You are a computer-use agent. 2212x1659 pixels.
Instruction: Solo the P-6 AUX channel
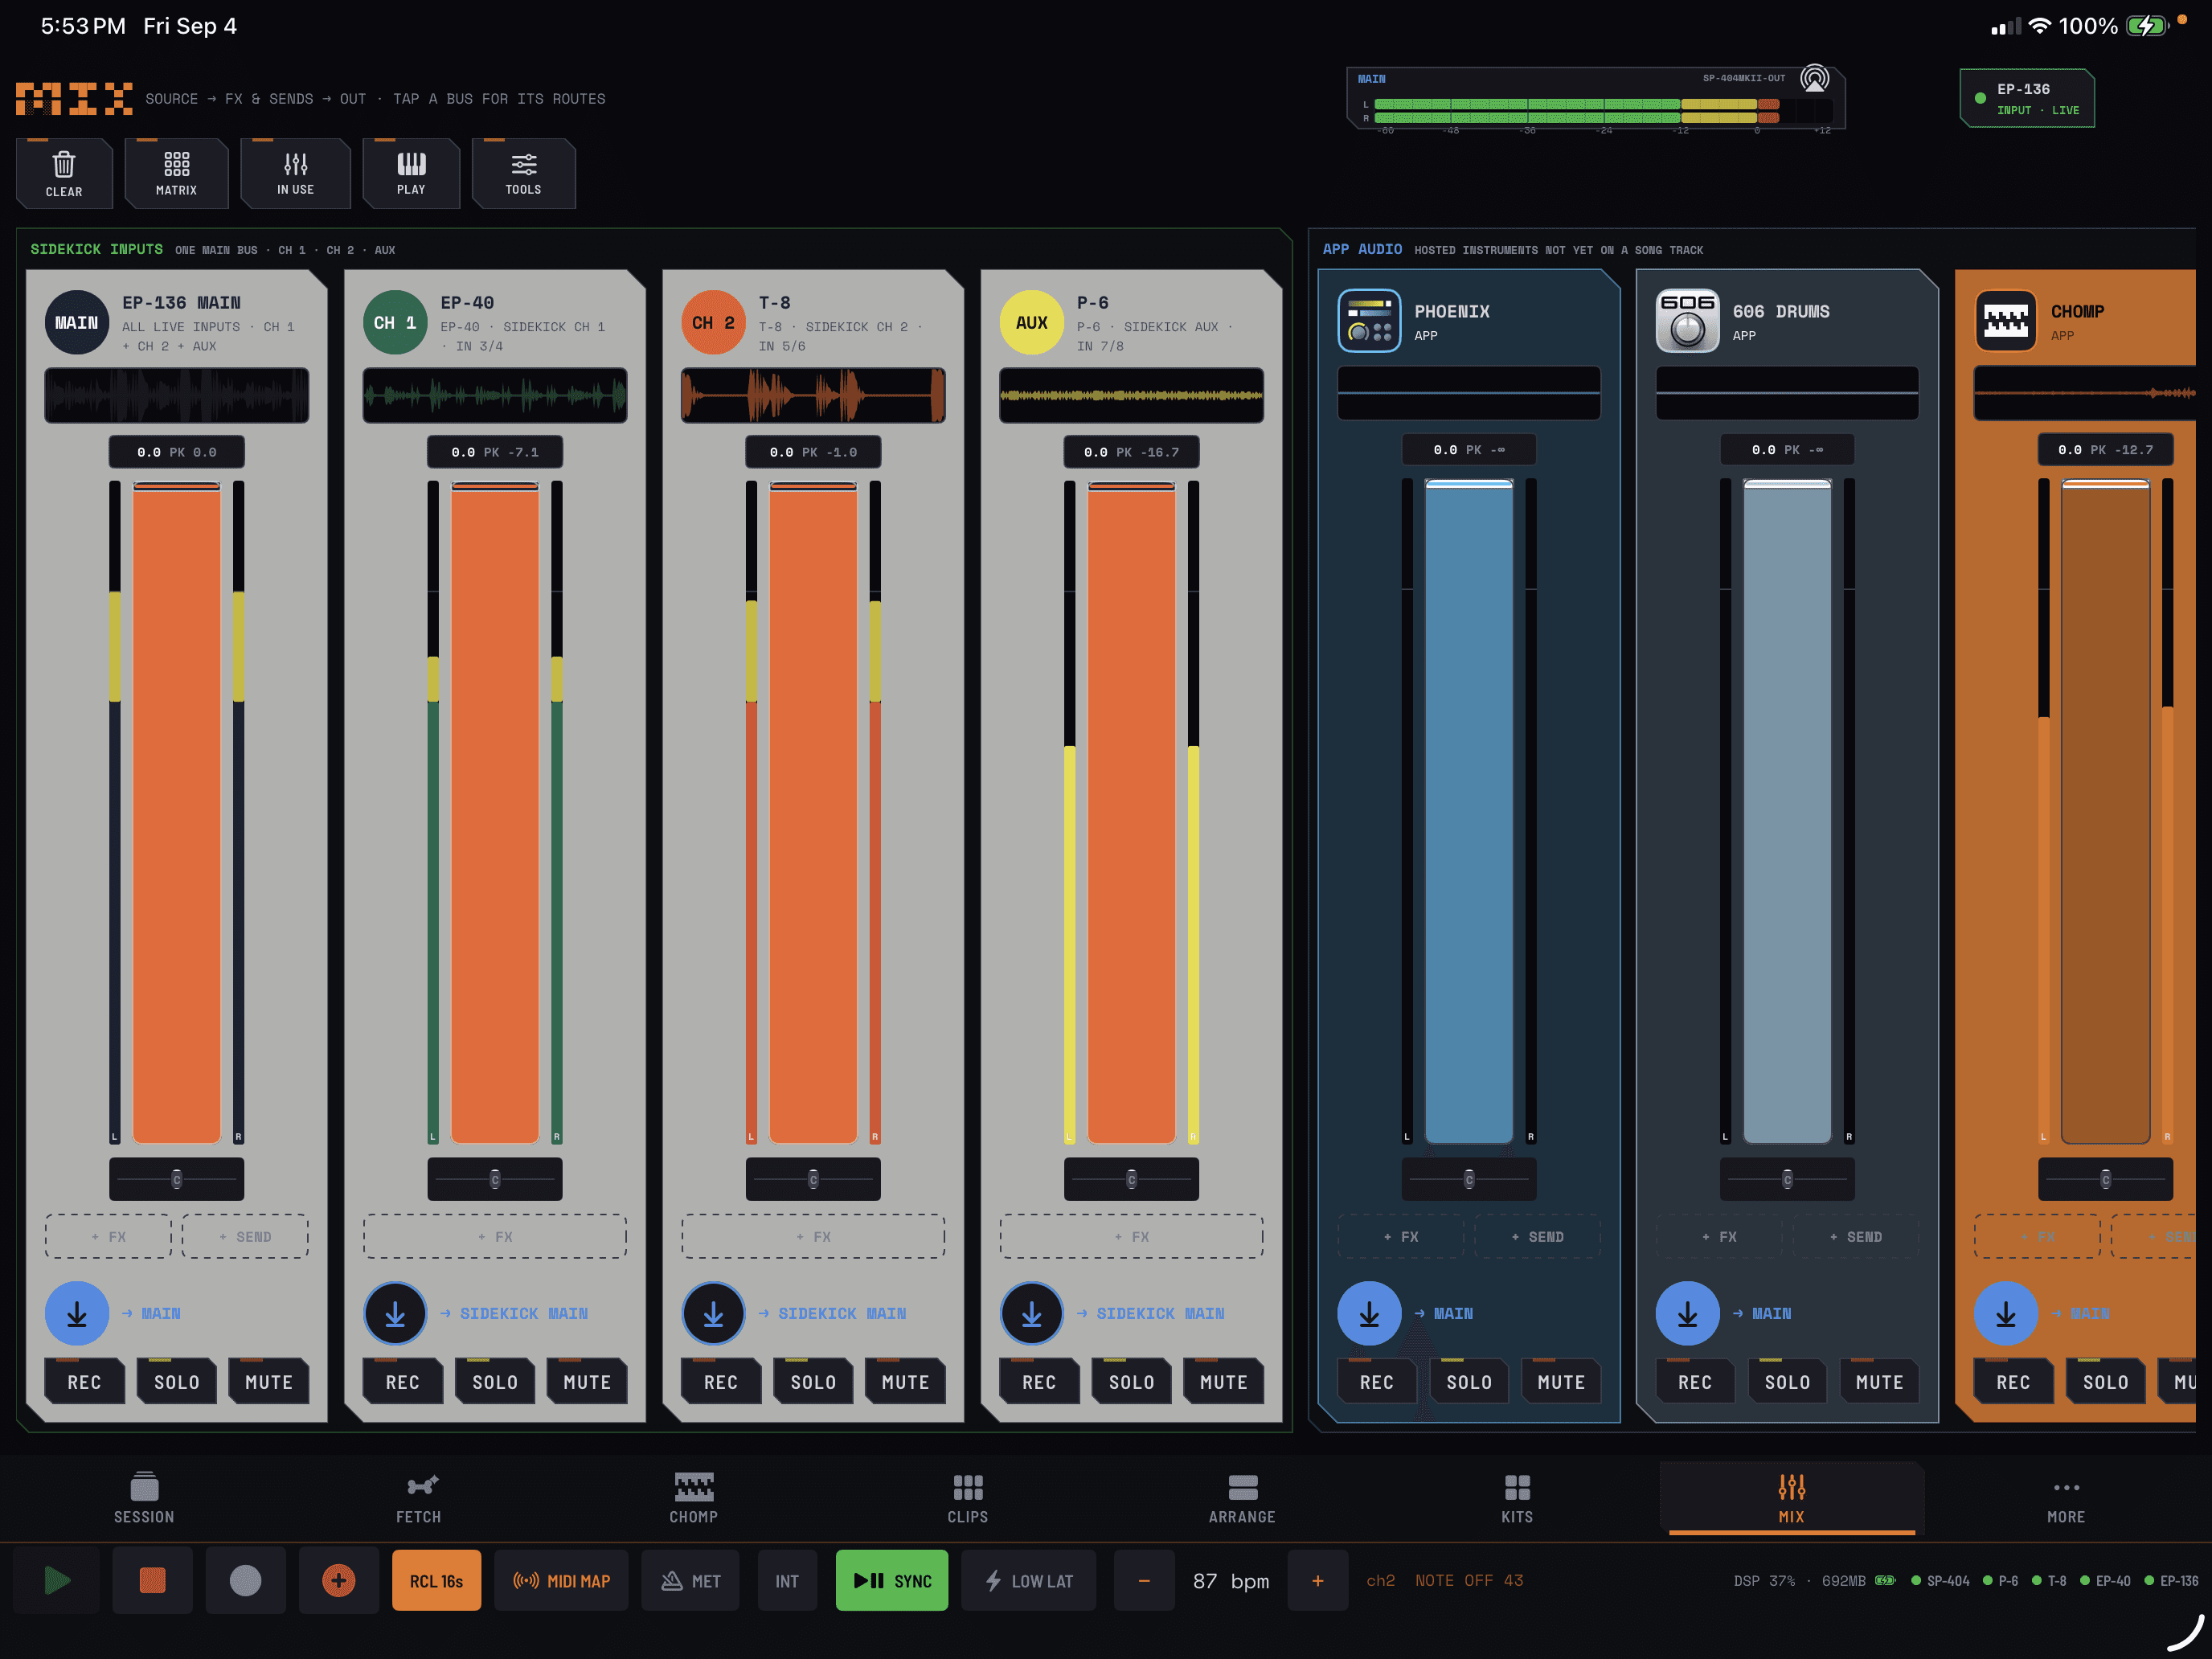click(1131, 1381)
